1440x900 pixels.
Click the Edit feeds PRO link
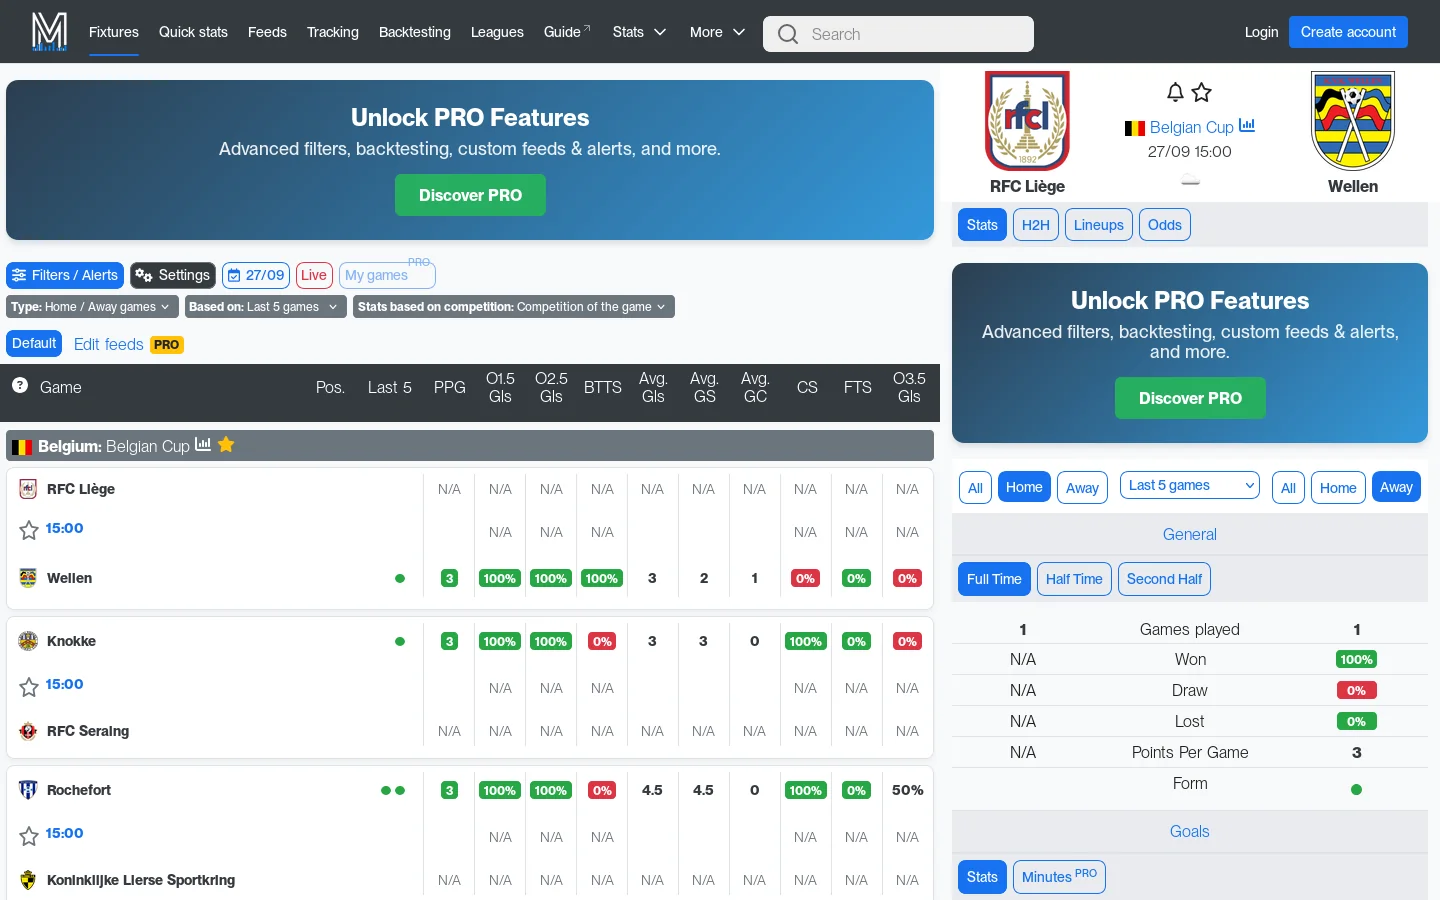pyautogui.click(x=129, y=344)
